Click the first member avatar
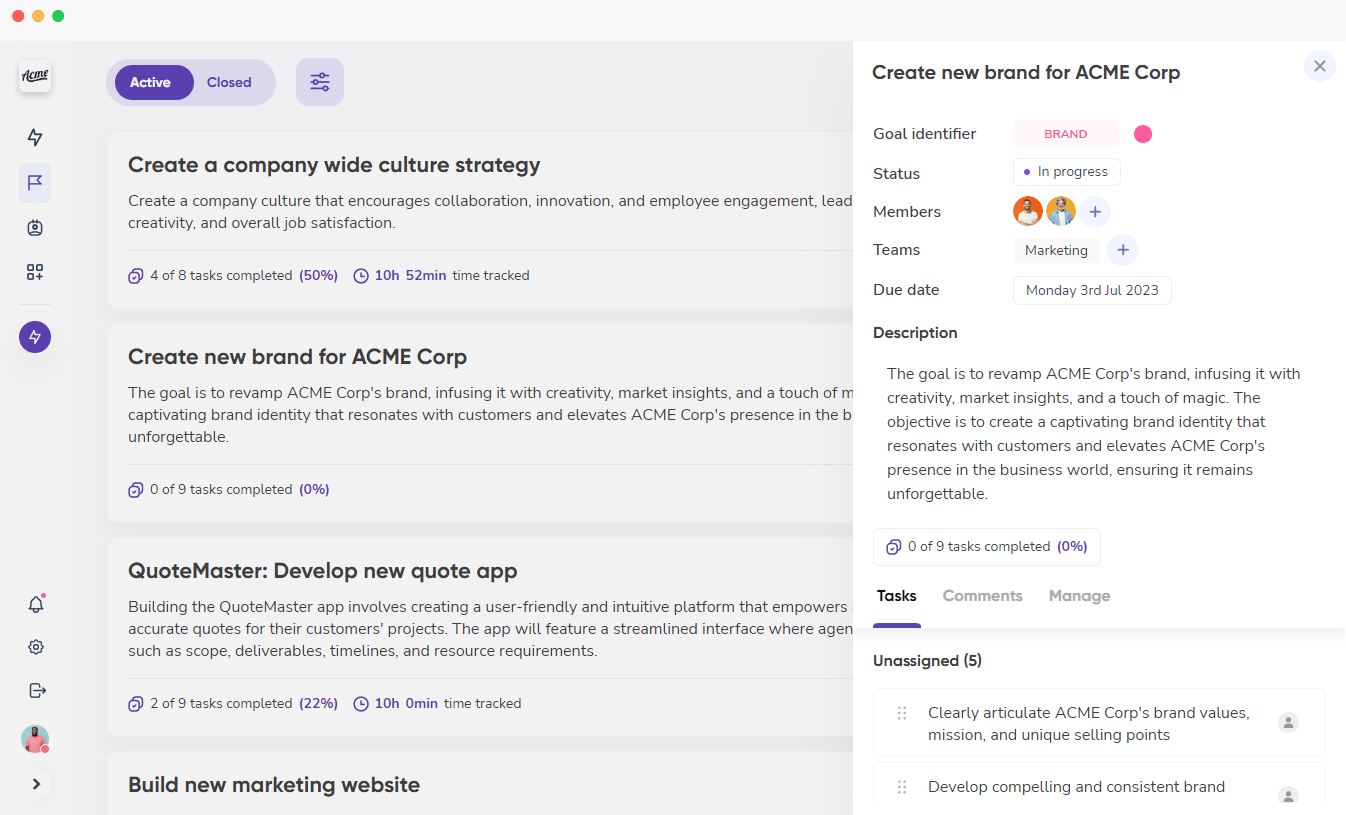Viewport: 1346px width, 815px height. 1028,211
